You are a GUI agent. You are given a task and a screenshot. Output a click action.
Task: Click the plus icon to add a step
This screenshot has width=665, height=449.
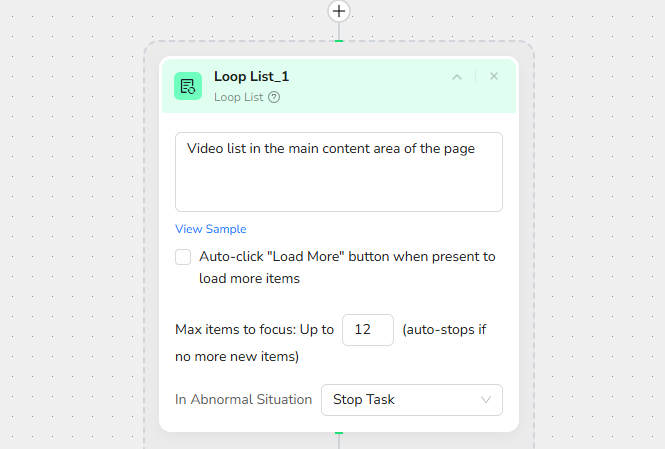point(339,11)
